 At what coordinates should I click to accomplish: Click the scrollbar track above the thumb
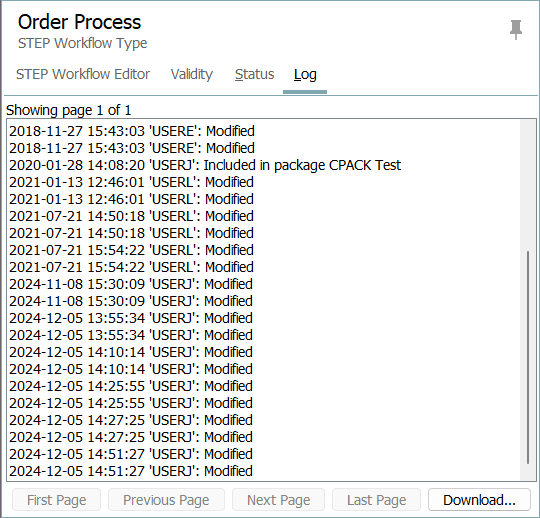click(x=528, y=185)
